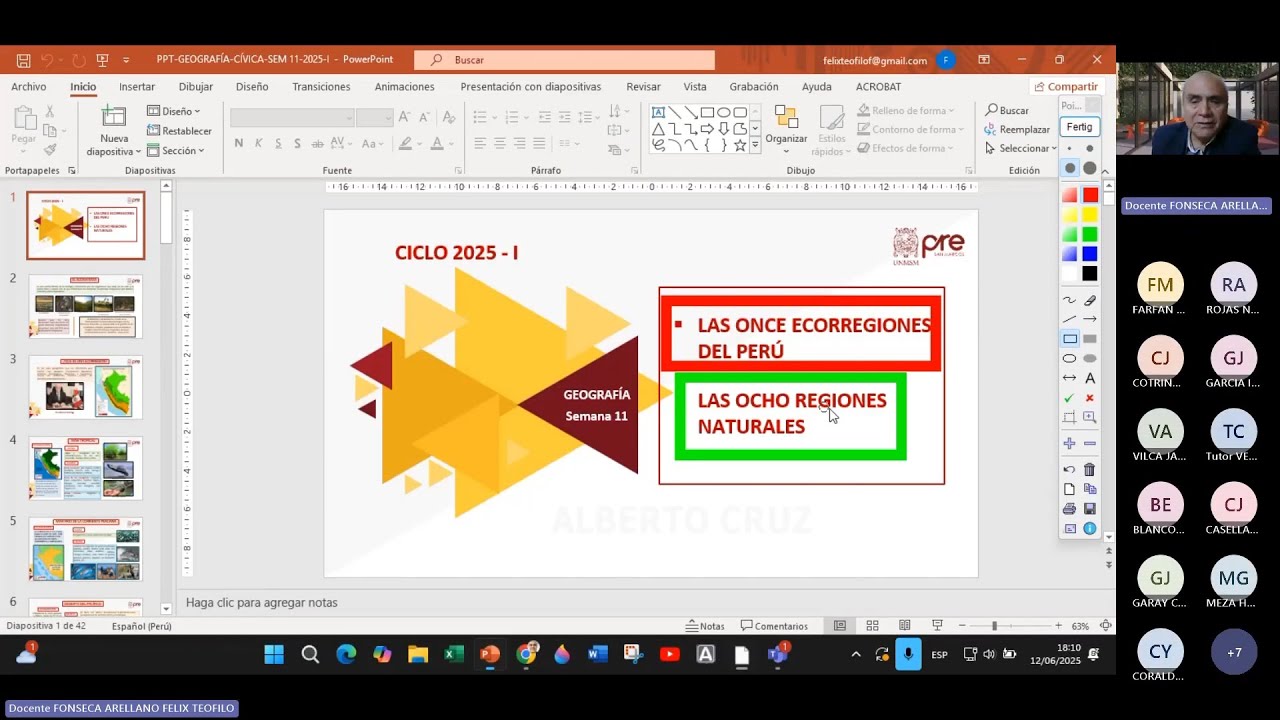Toggle the Notas pane in status bar
This screenshot has width=1280, height=720.
[x=705, y=626]
